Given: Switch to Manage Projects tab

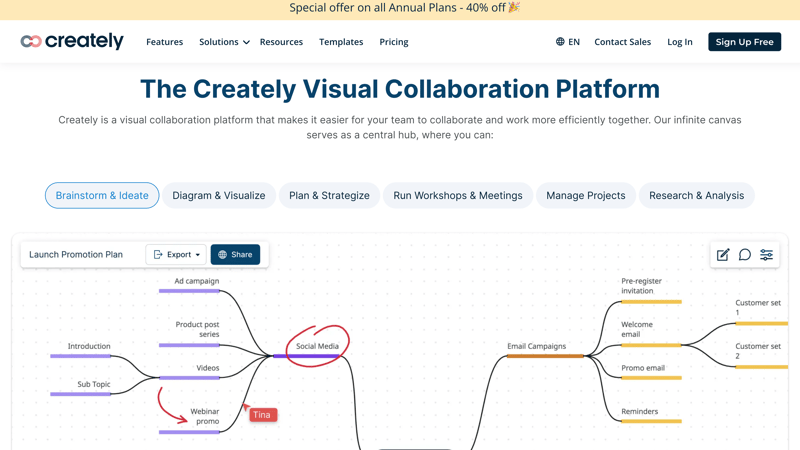Looking at the screenshot, I should (586, 195).
